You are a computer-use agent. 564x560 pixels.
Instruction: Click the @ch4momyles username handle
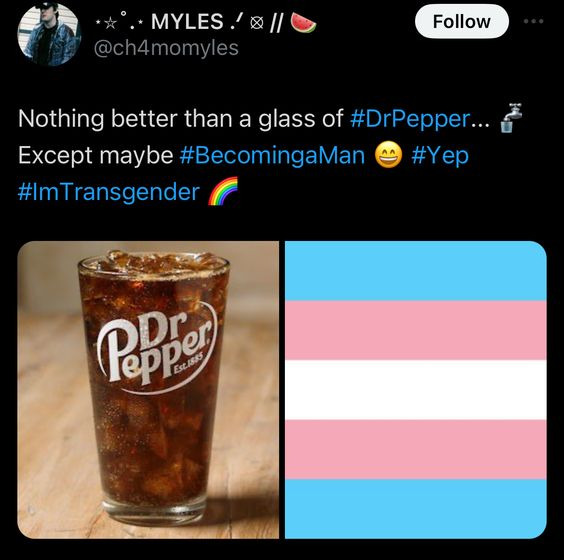(166, 48)
